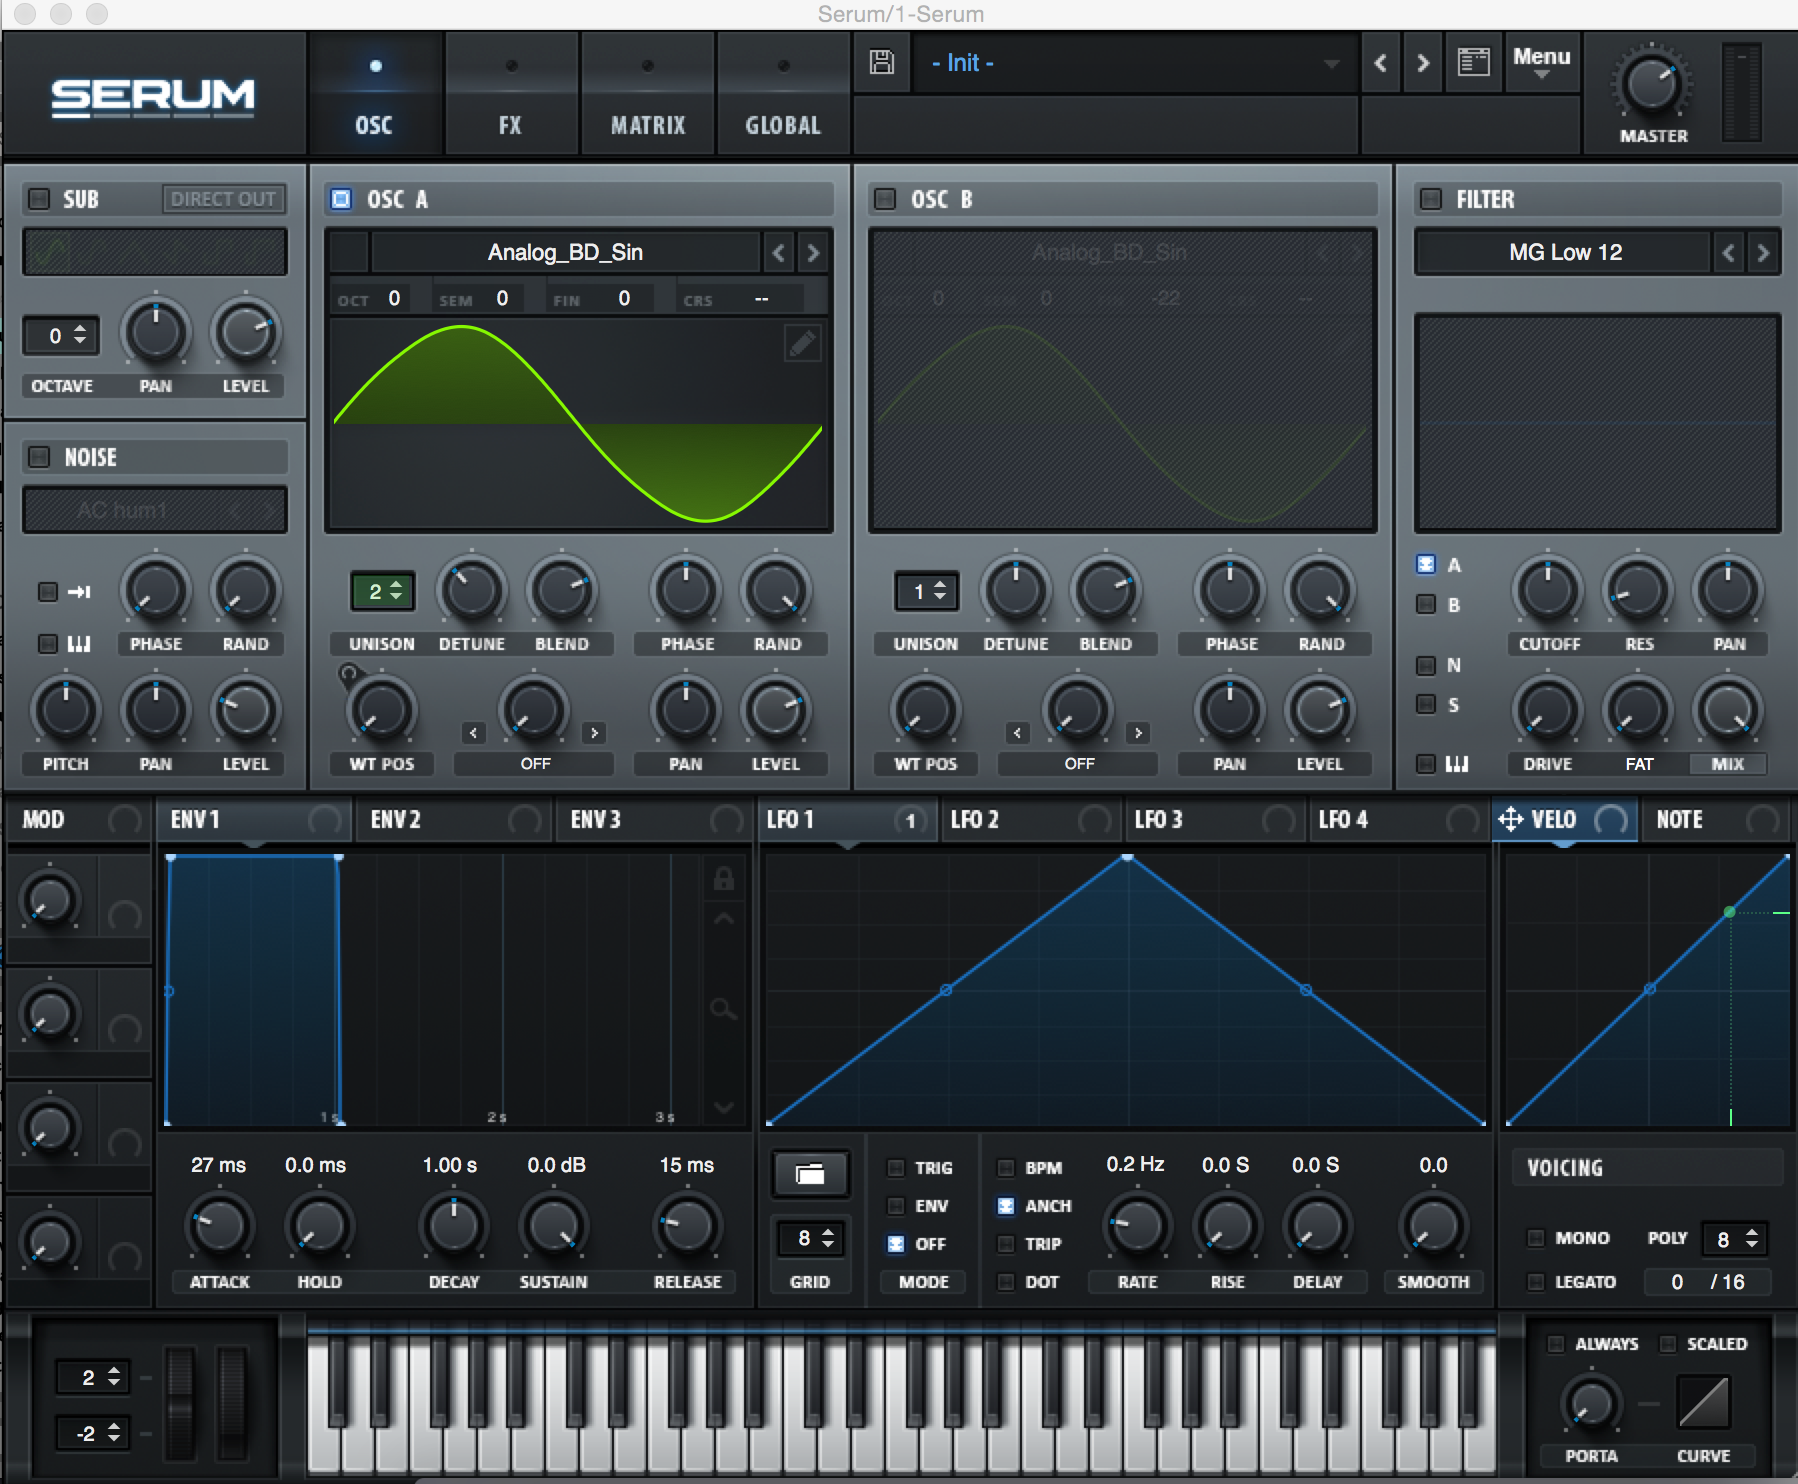Click the save preset floppy disk icon
Image resolution: width=1798 pixels, height=1484 pixels.
point(881,62)
